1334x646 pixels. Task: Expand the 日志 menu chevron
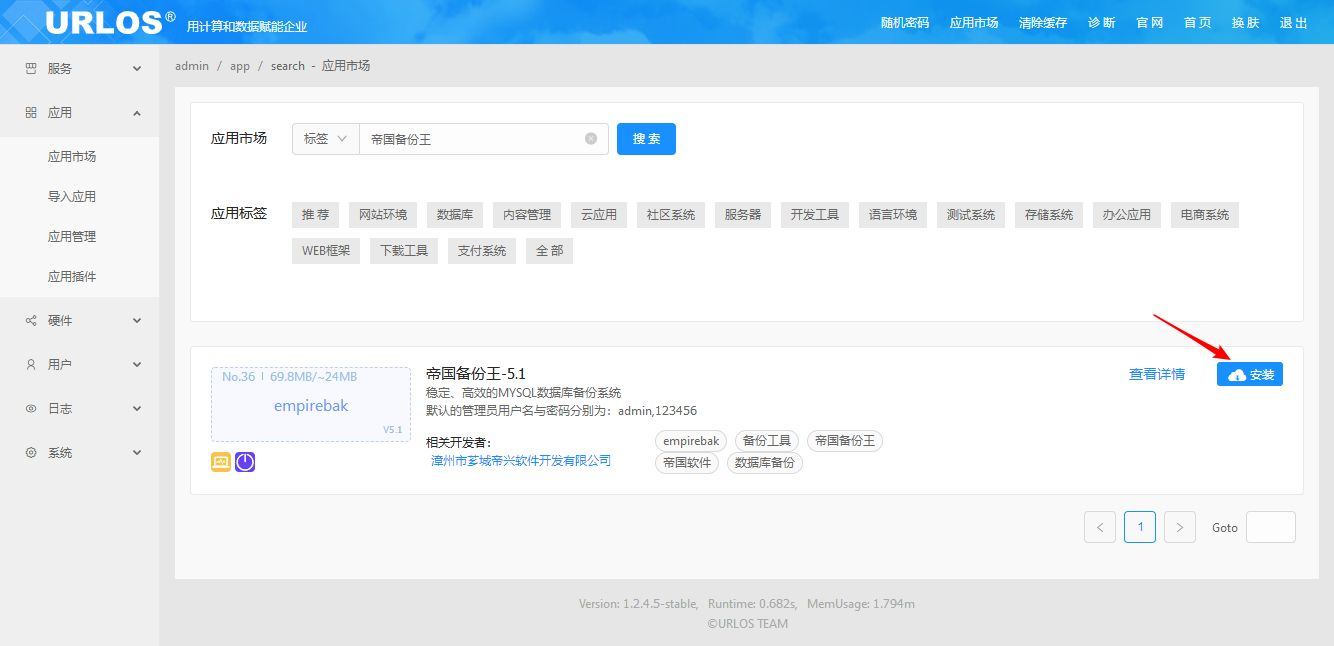pyautogui.click(x=137, y=409)
